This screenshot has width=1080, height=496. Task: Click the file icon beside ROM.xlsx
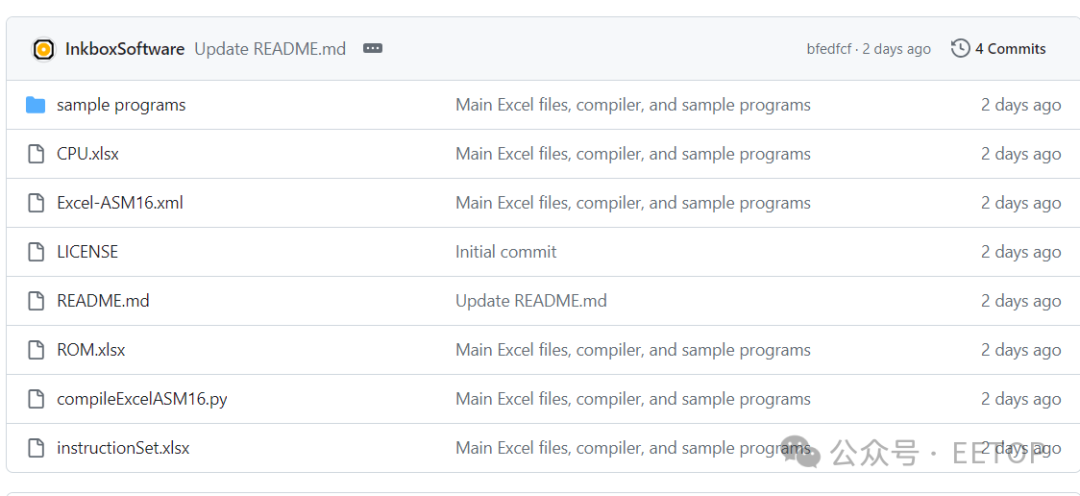pos(36,350)
